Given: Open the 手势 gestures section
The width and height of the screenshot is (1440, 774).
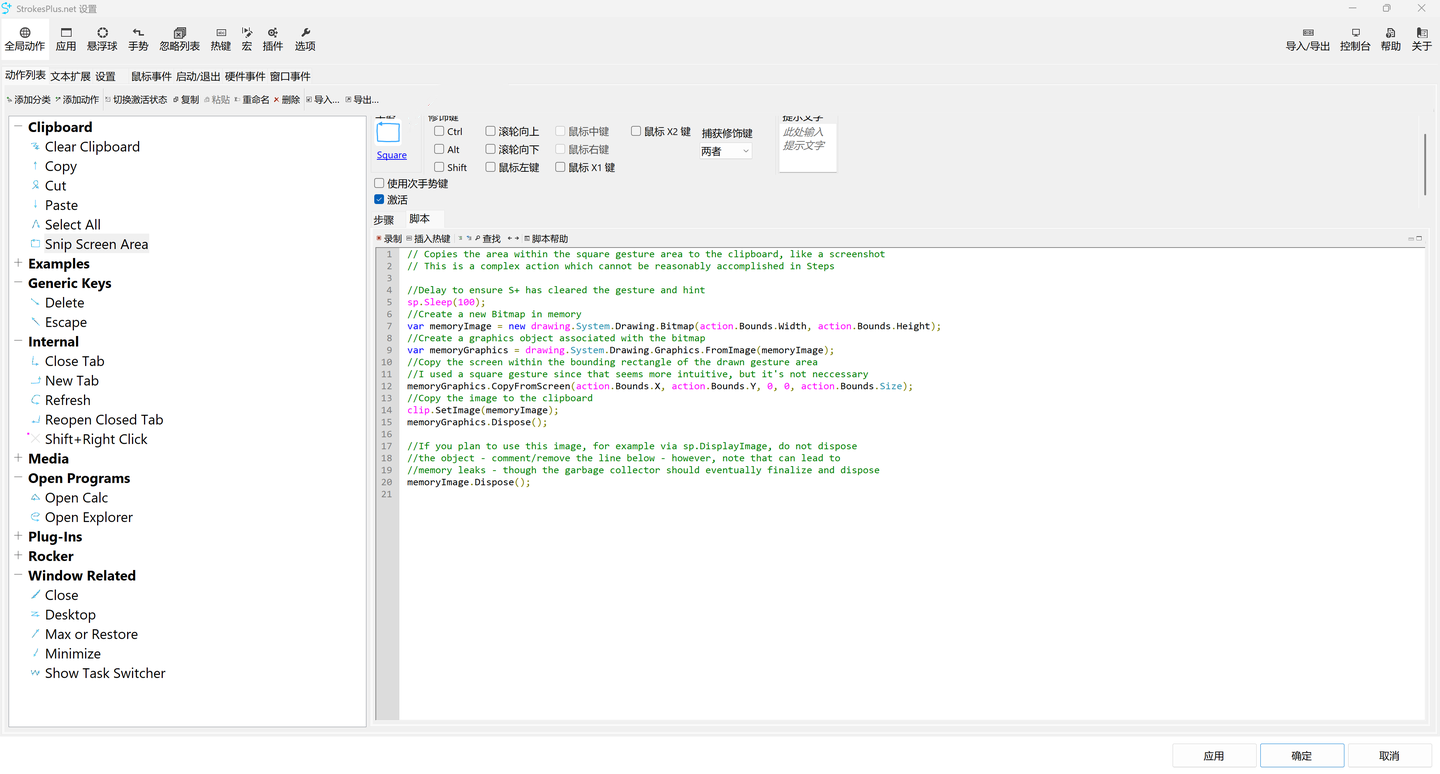Looking at the screenshot, I should [138, 39].
